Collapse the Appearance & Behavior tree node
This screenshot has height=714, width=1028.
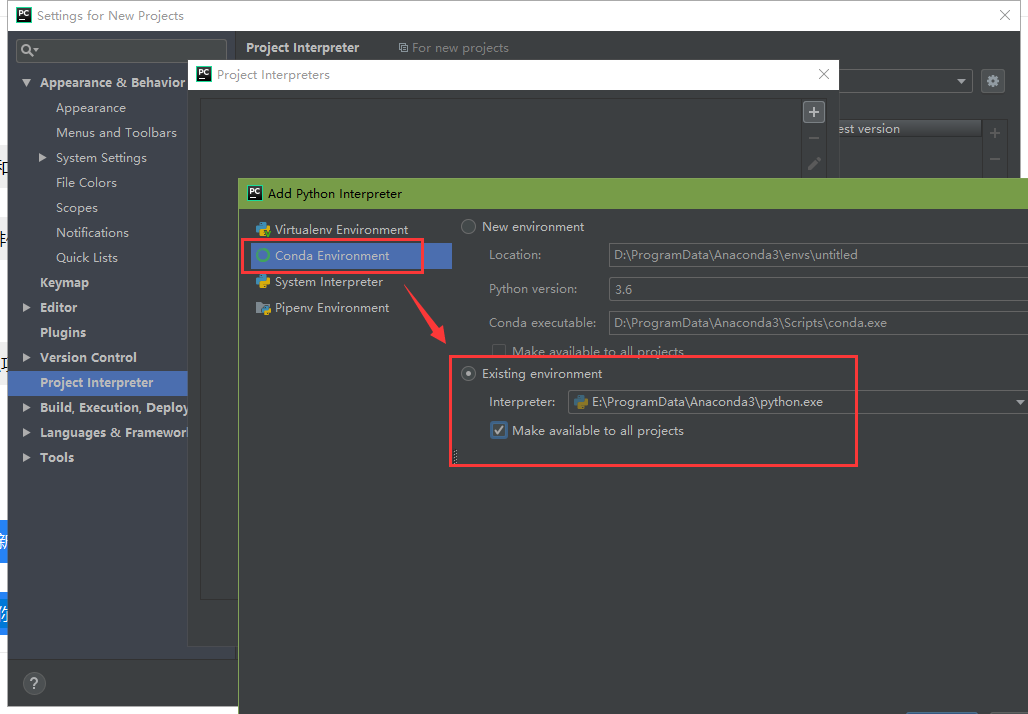pyautogui.click(x=26, y=83)
